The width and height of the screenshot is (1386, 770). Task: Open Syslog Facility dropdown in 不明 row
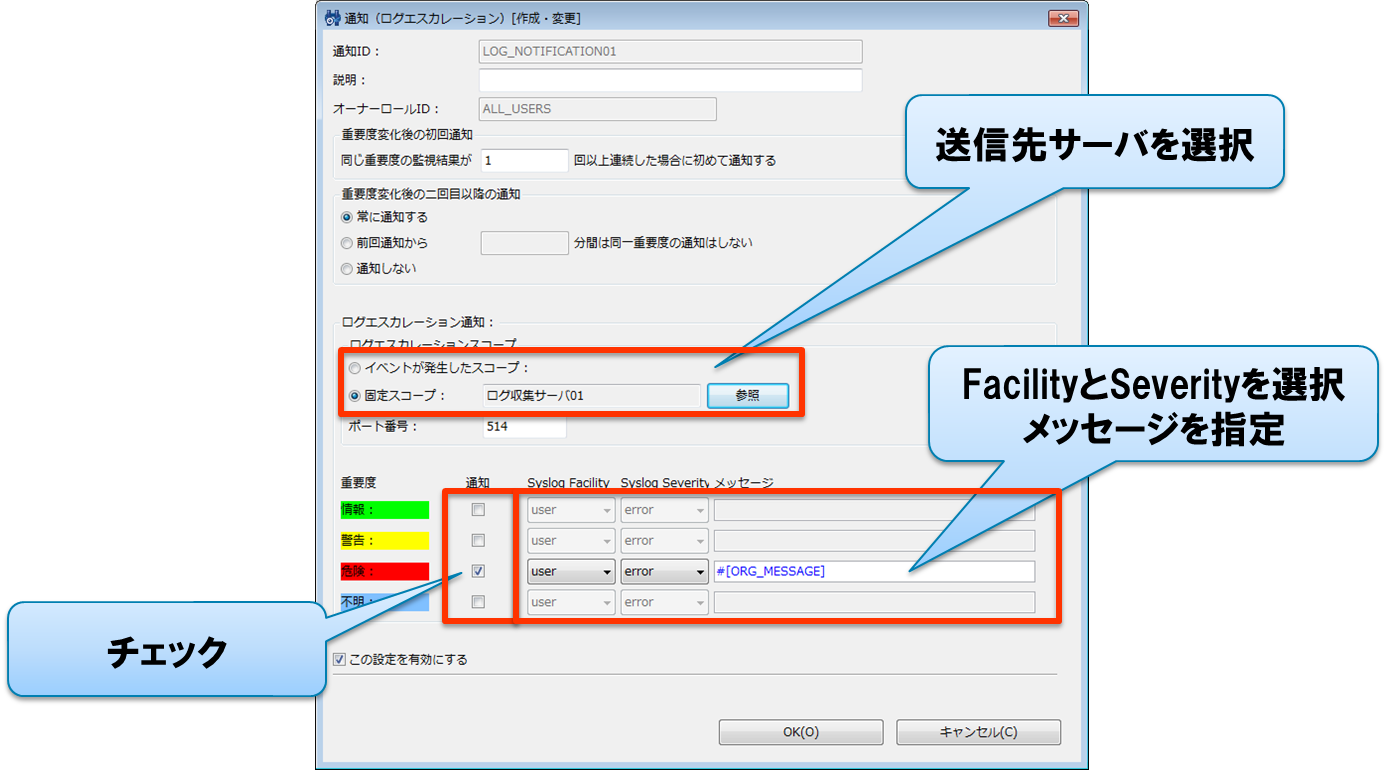[571, 602]
